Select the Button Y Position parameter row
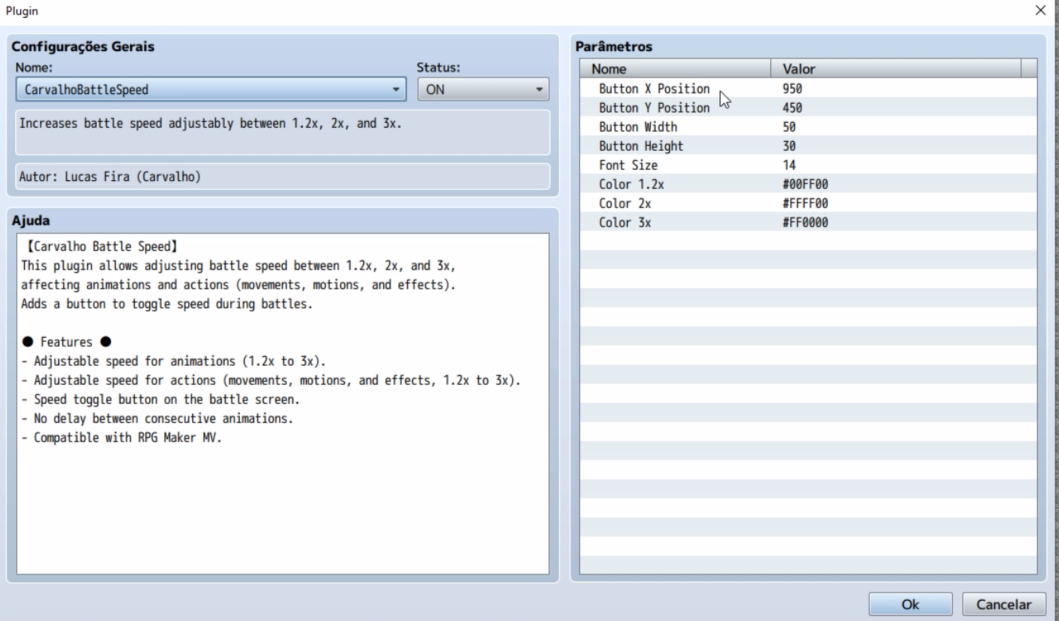 click(808, 107)
